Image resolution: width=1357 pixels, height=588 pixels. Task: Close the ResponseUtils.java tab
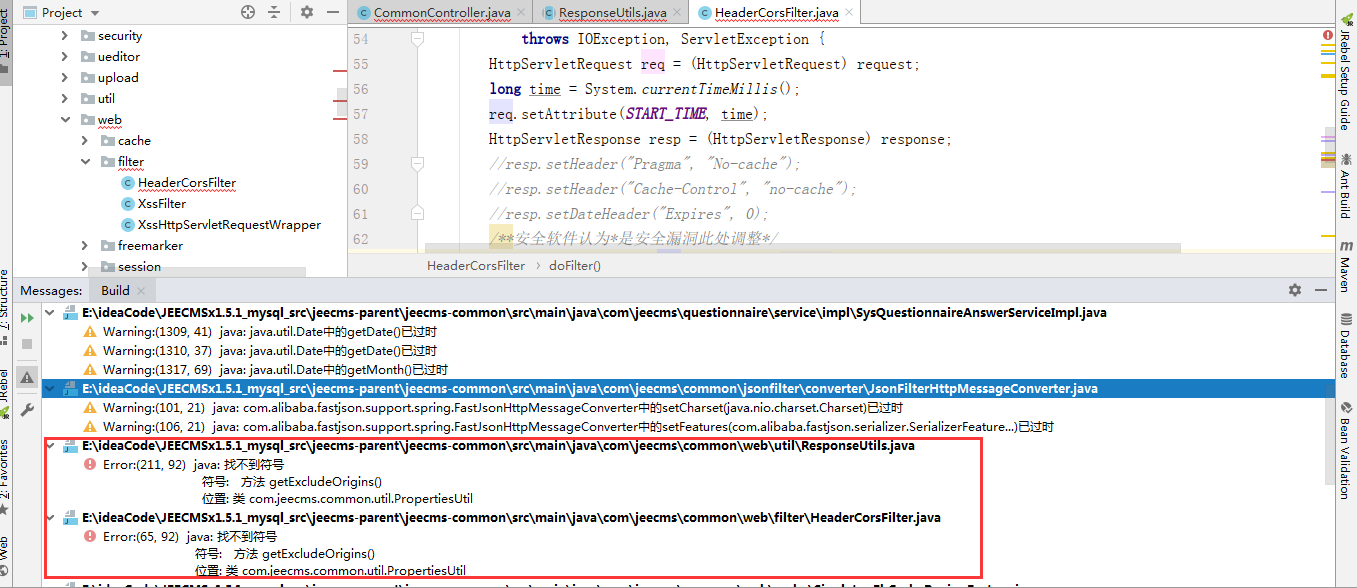[677, 13]
